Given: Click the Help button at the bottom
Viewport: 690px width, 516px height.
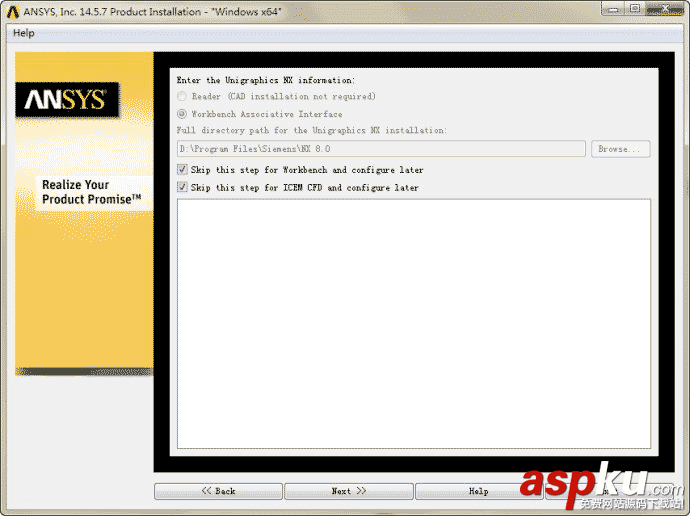Looking at the screenshot, I should (478, 491).
